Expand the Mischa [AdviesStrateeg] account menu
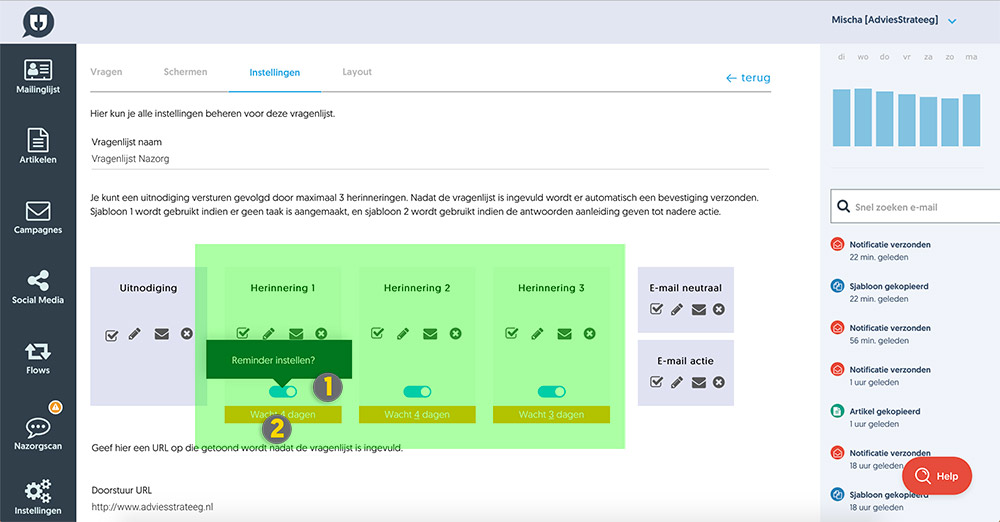Viewport: 1000px width, 522px height. point(893,20)
